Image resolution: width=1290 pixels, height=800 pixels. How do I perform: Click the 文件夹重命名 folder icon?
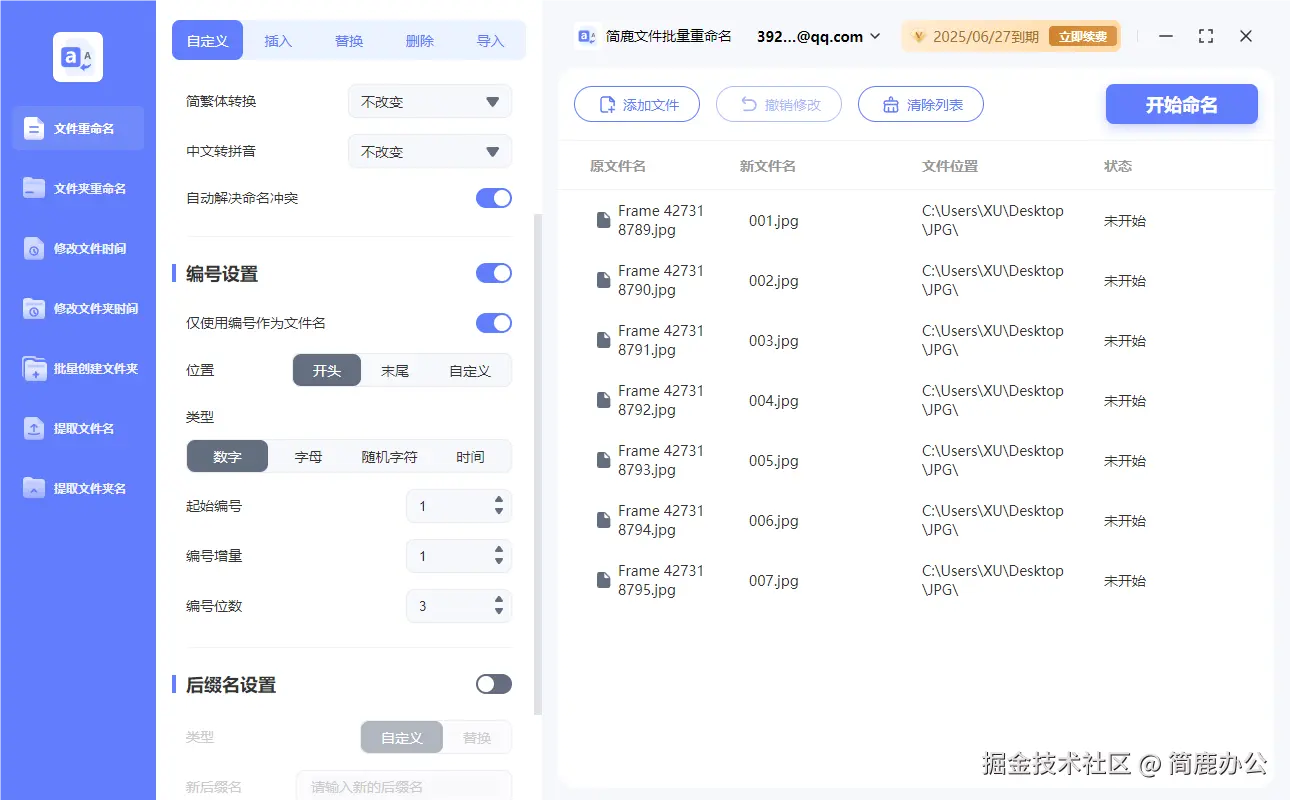coord(34,188)
